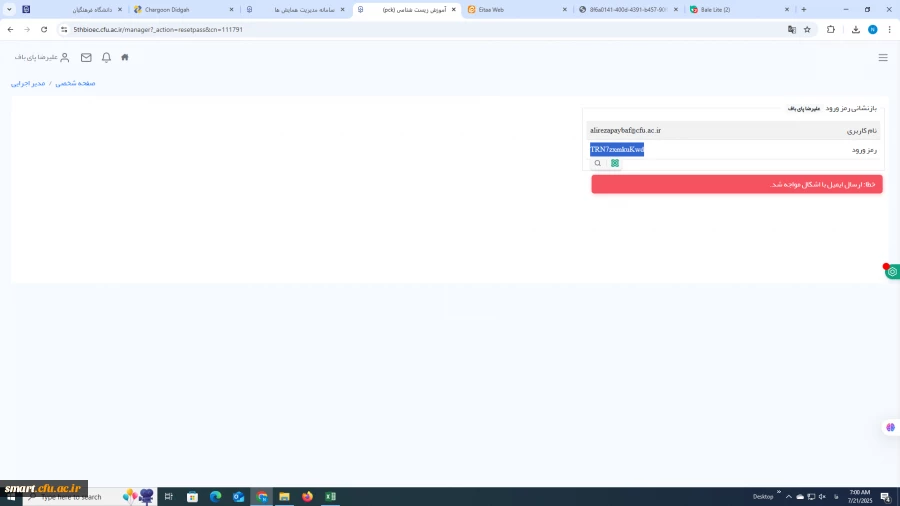Reload the page with the refresh button
This screenshot has height=506, width=900.
tap(44, 29)
